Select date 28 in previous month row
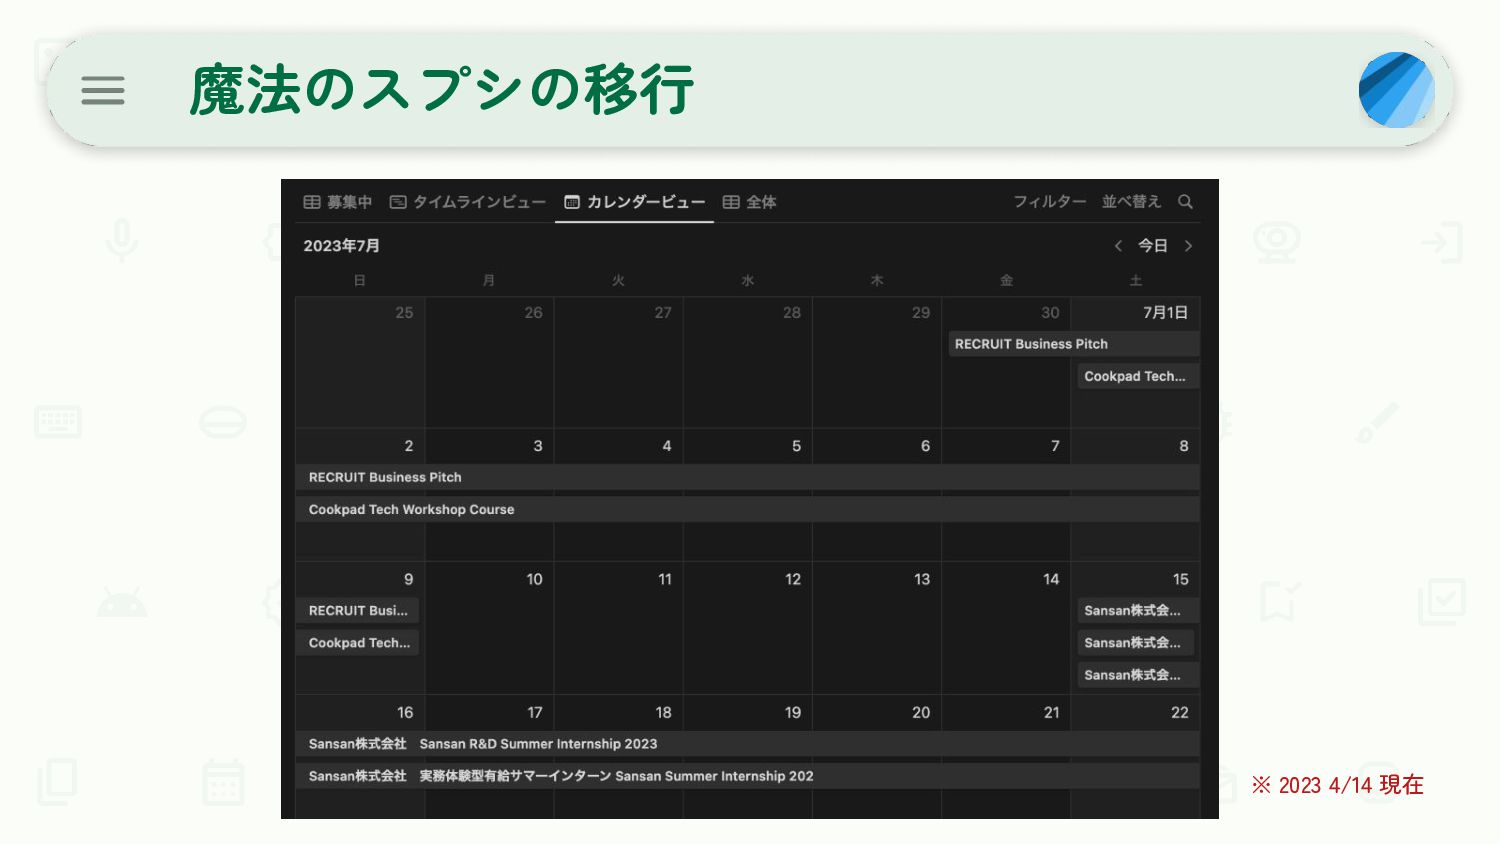The image size is (1500, 844). [747, 362]
